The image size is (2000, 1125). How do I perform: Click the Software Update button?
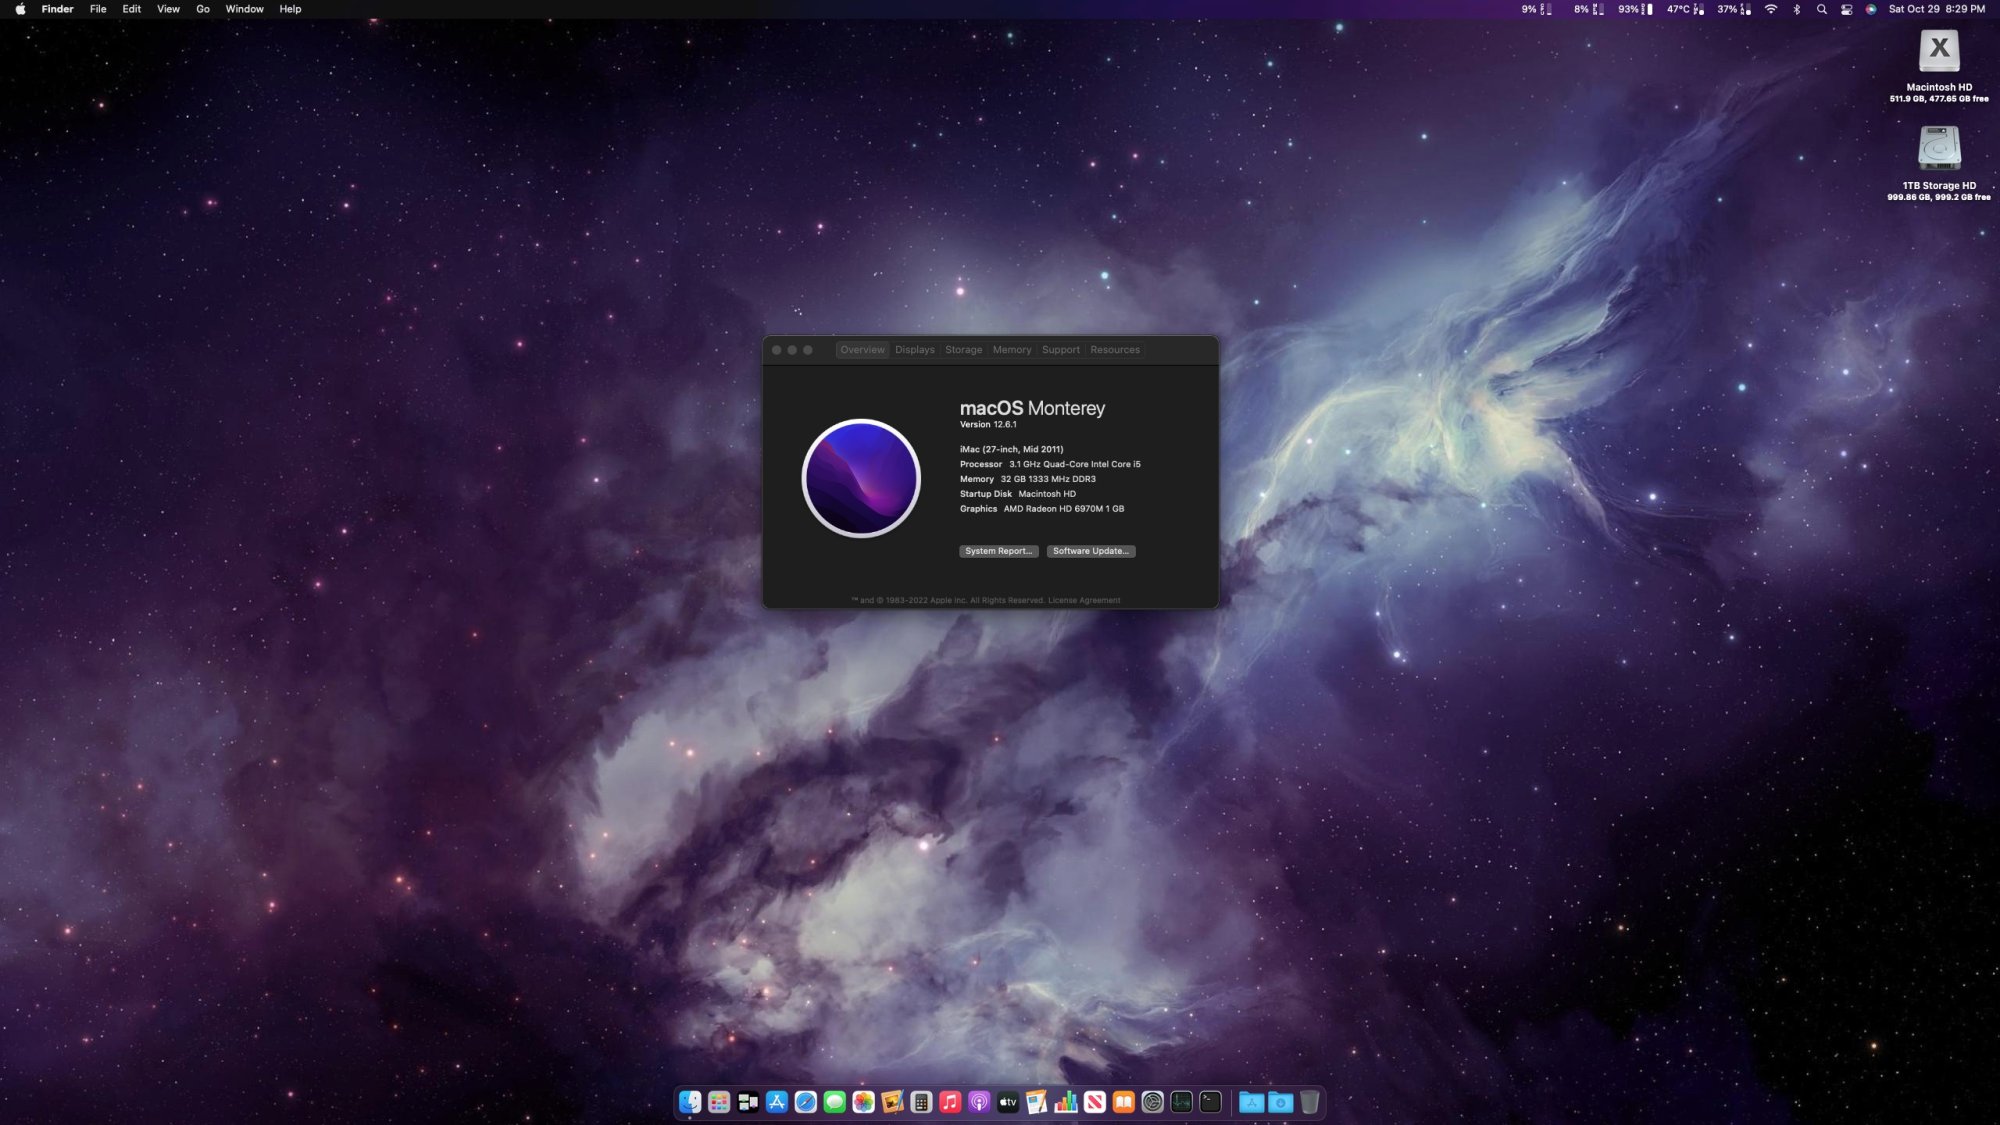pyautogui.click(x=1090, y=551)
